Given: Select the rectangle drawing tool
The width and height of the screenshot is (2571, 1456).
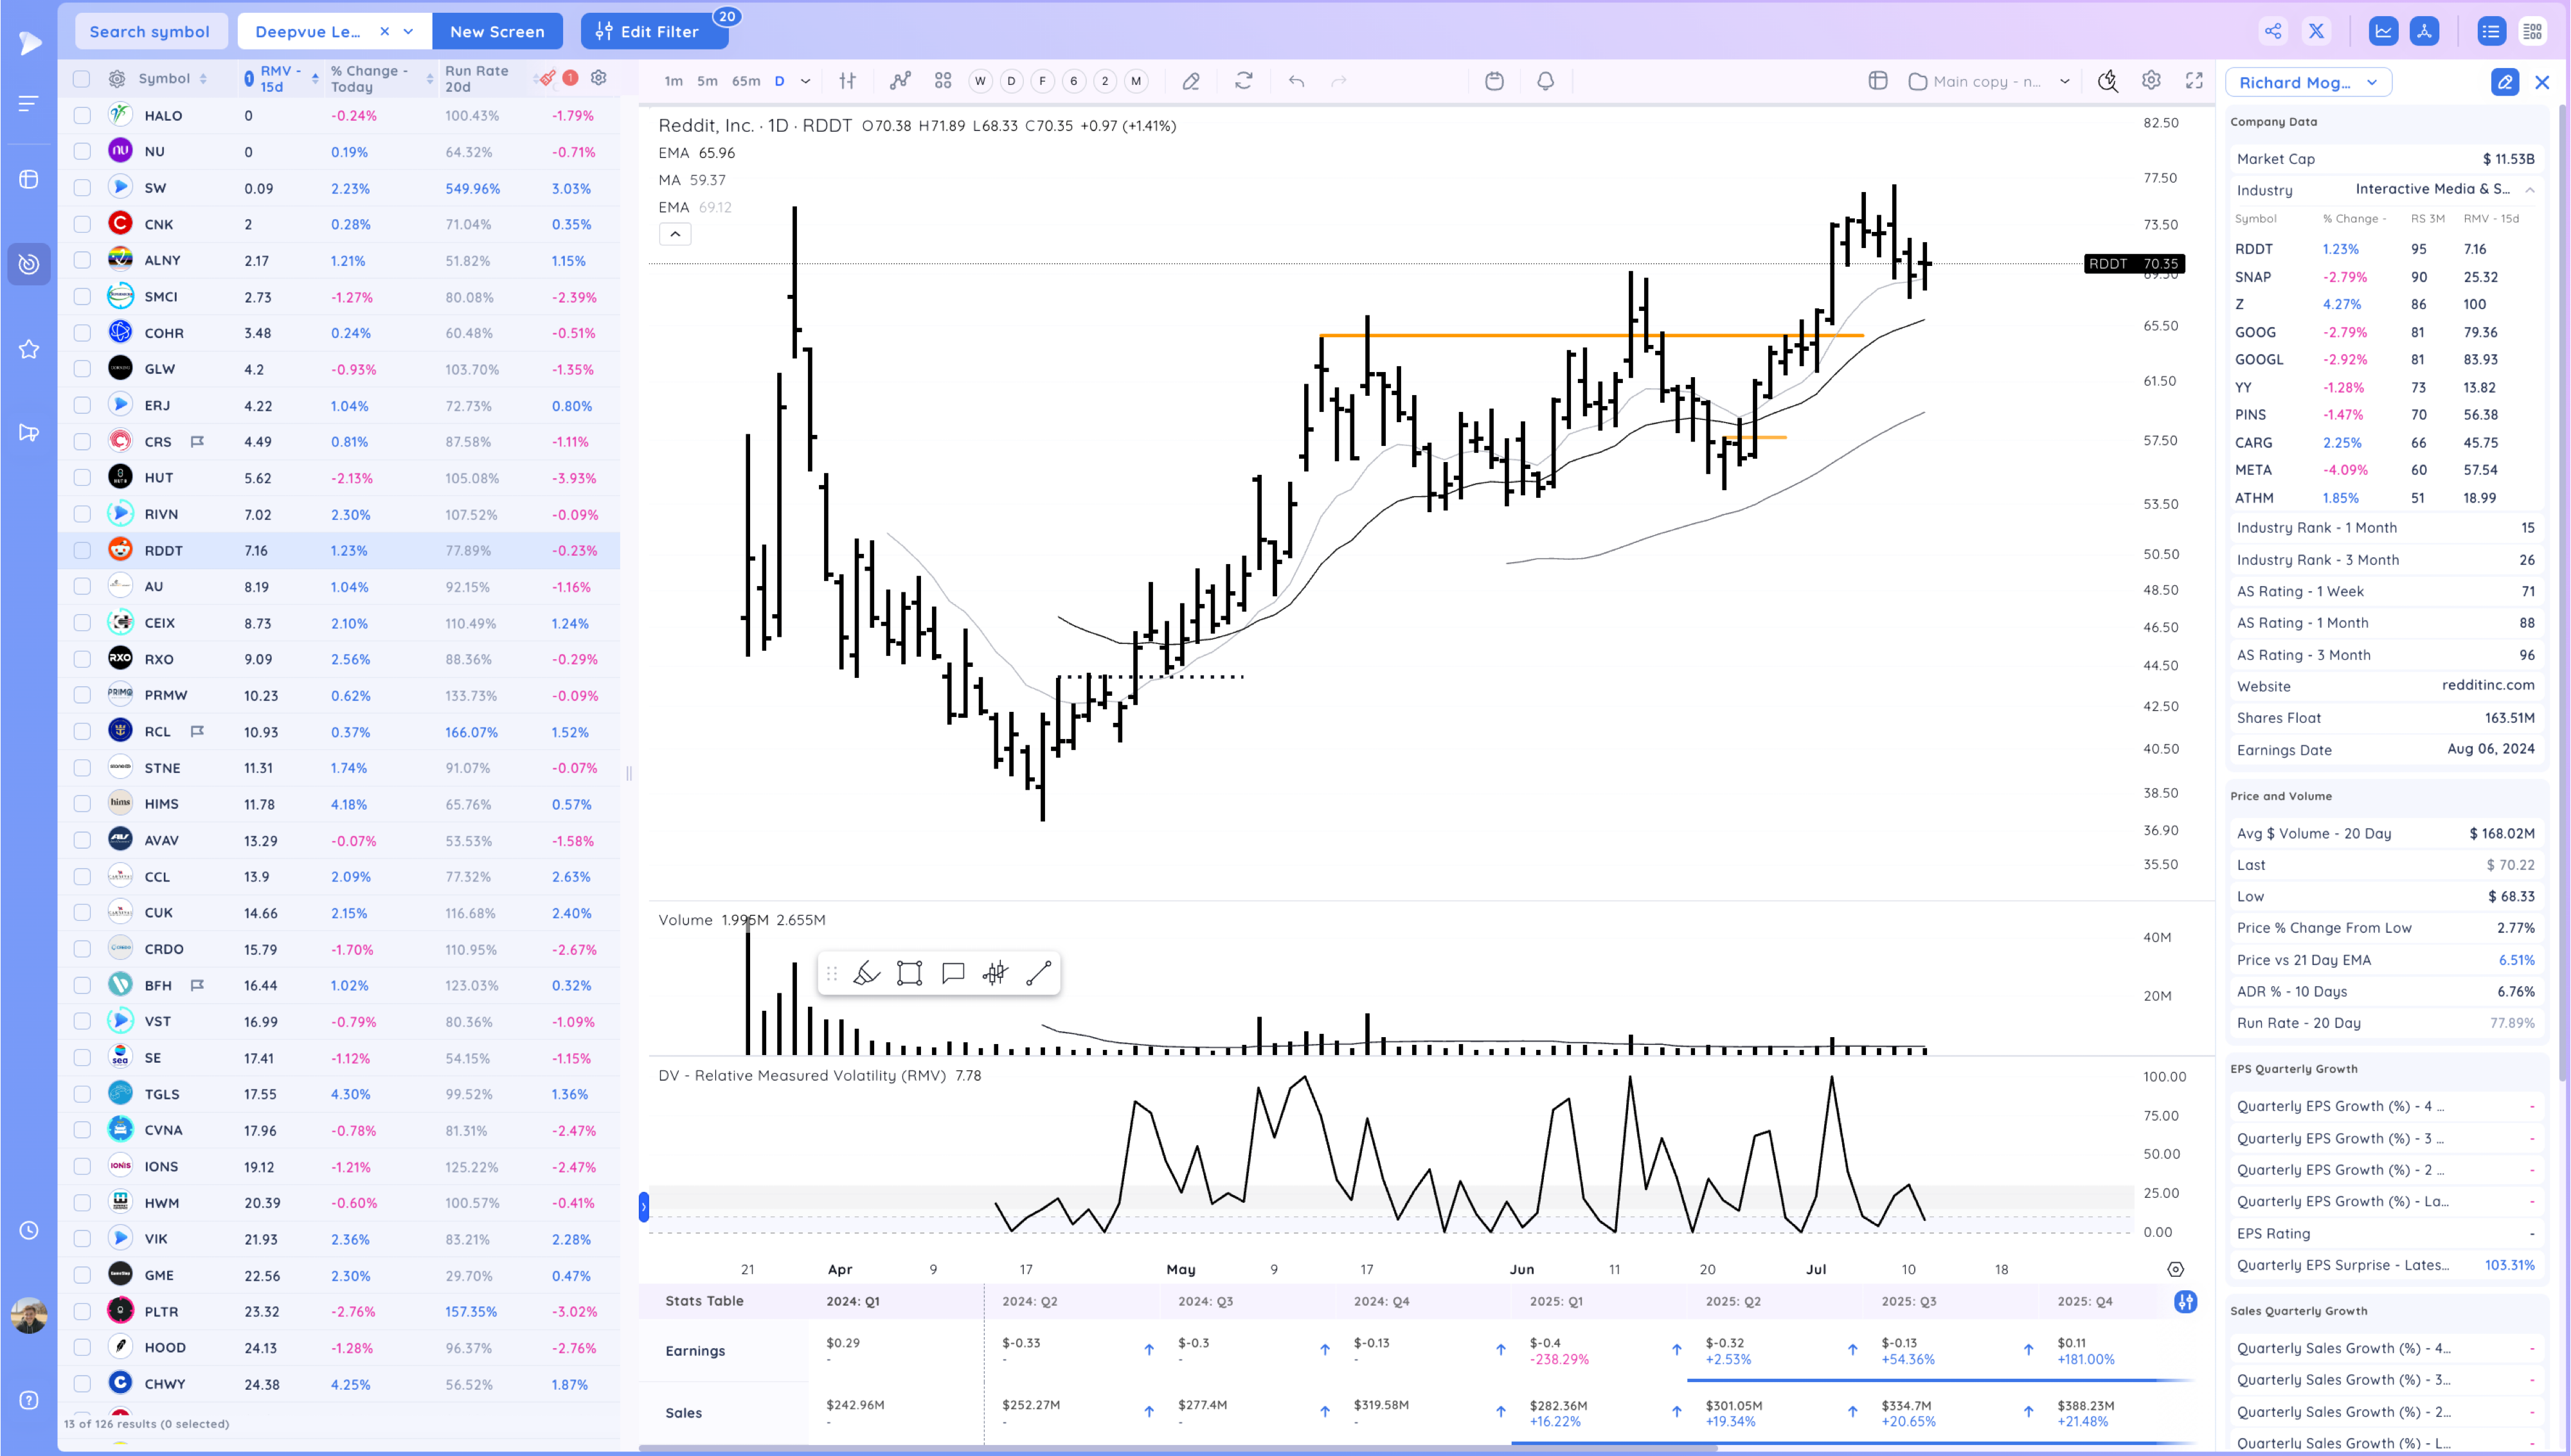Looking at the screenshot, I should point(909,973).
